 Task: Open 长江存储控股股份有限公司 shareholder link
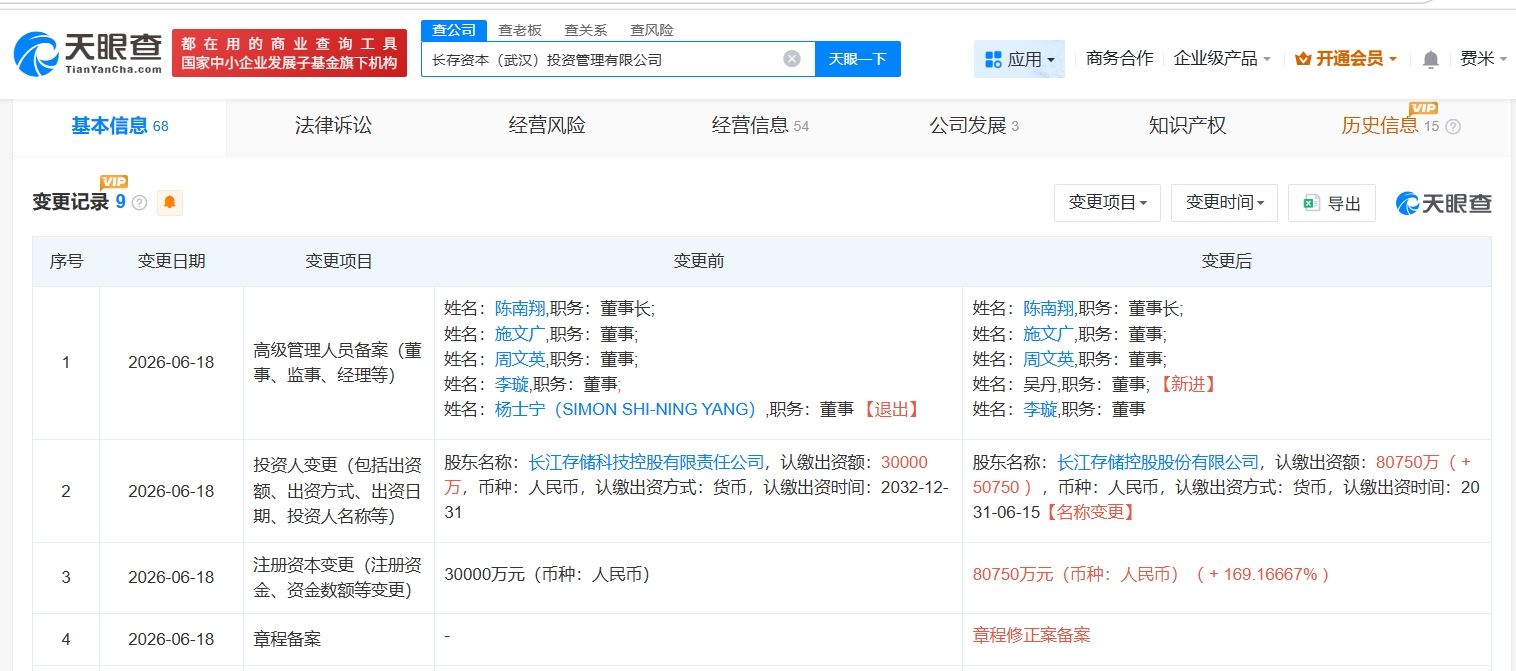pos(1158,462)
